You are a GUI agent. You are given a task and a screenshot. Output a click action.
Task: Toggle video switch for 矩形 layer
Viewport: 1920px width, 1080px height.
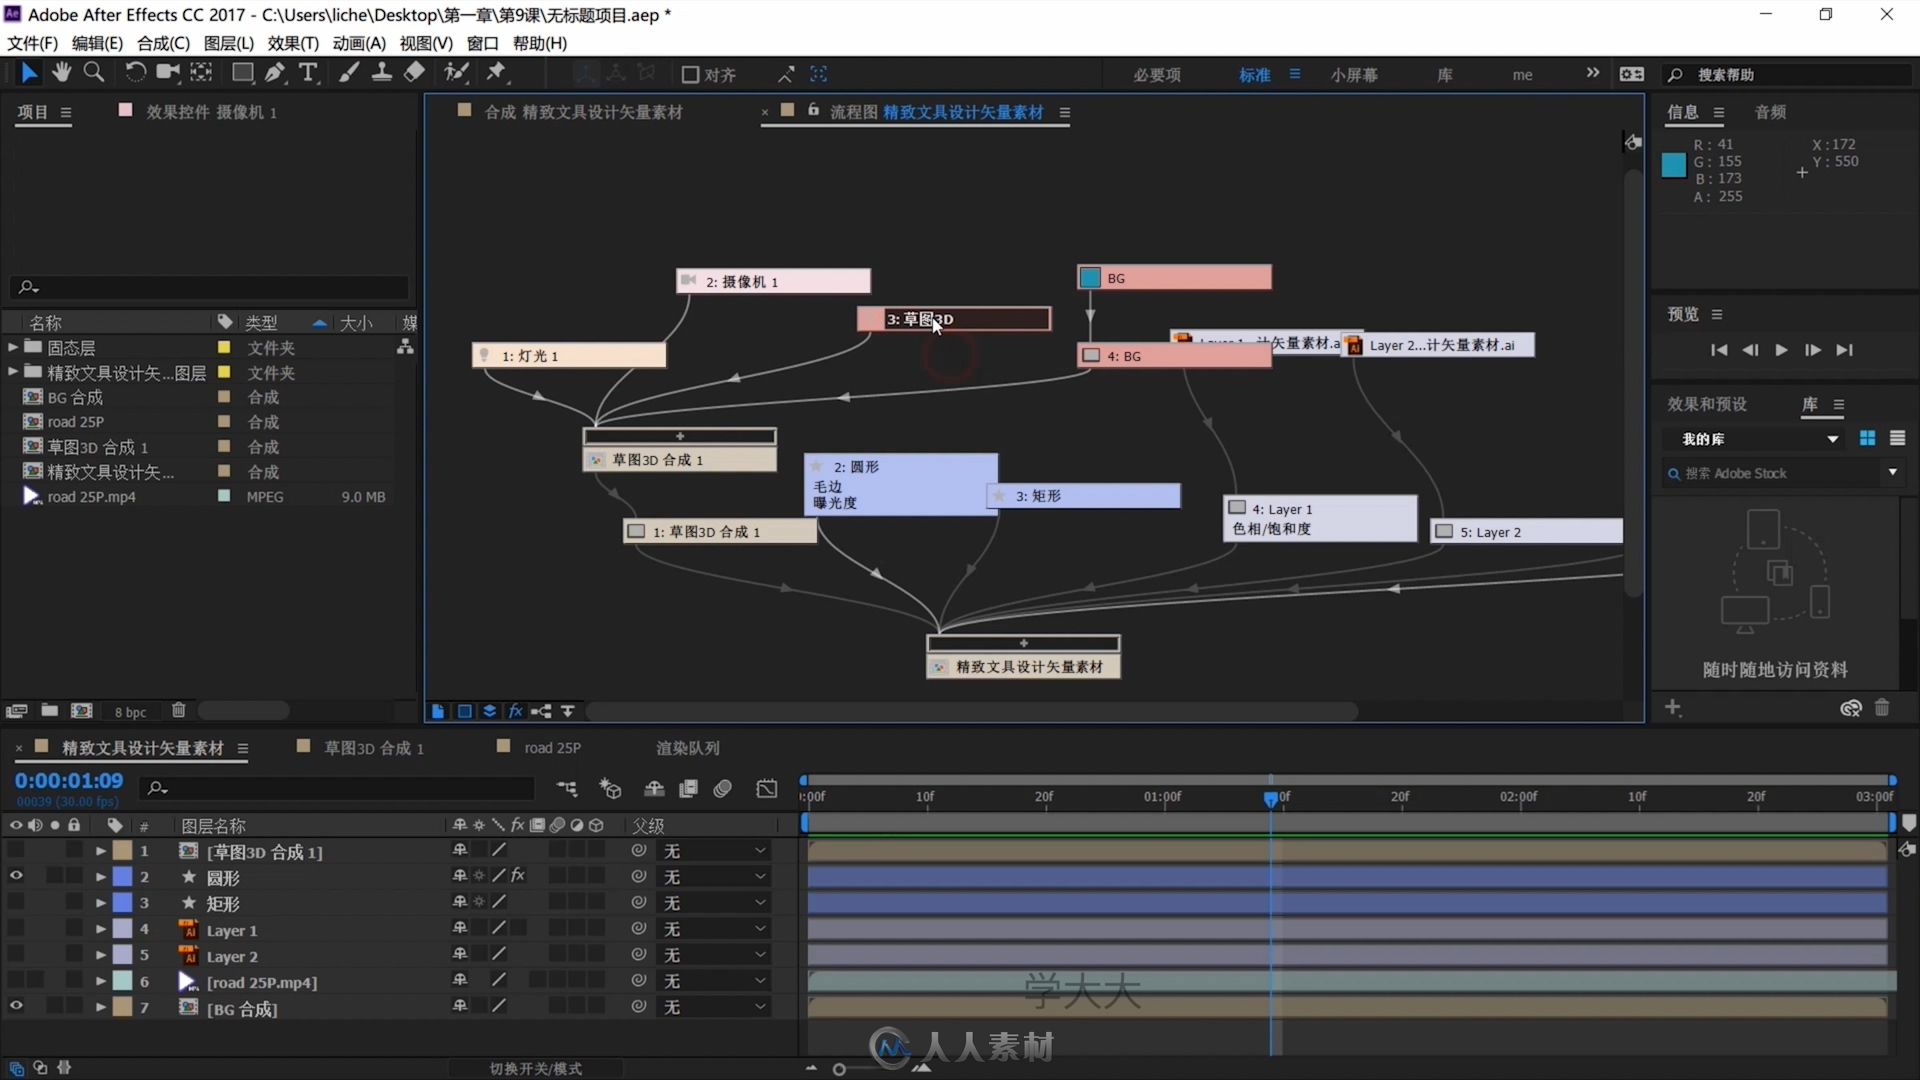16,902
